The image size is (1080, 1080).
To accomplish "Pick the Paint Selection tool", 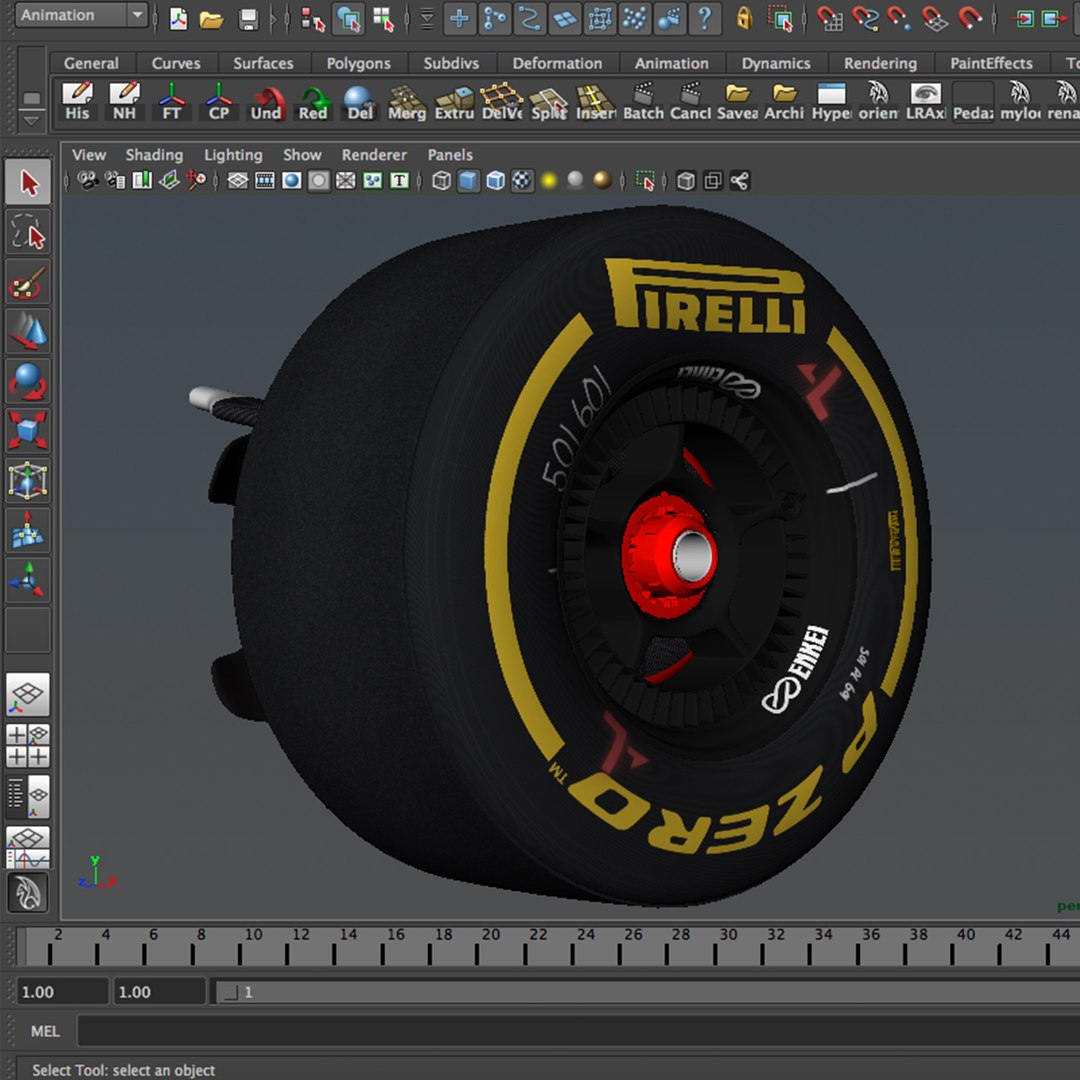I will point(28,282).
